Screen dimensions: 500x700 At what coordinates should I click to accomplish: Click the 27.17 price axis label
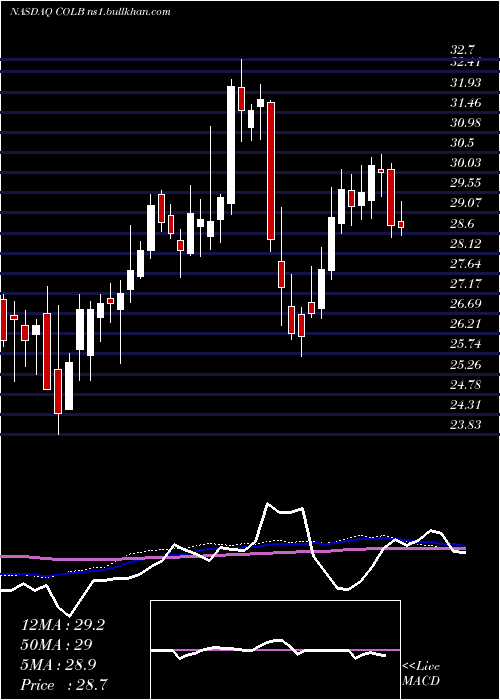(466, 284)
